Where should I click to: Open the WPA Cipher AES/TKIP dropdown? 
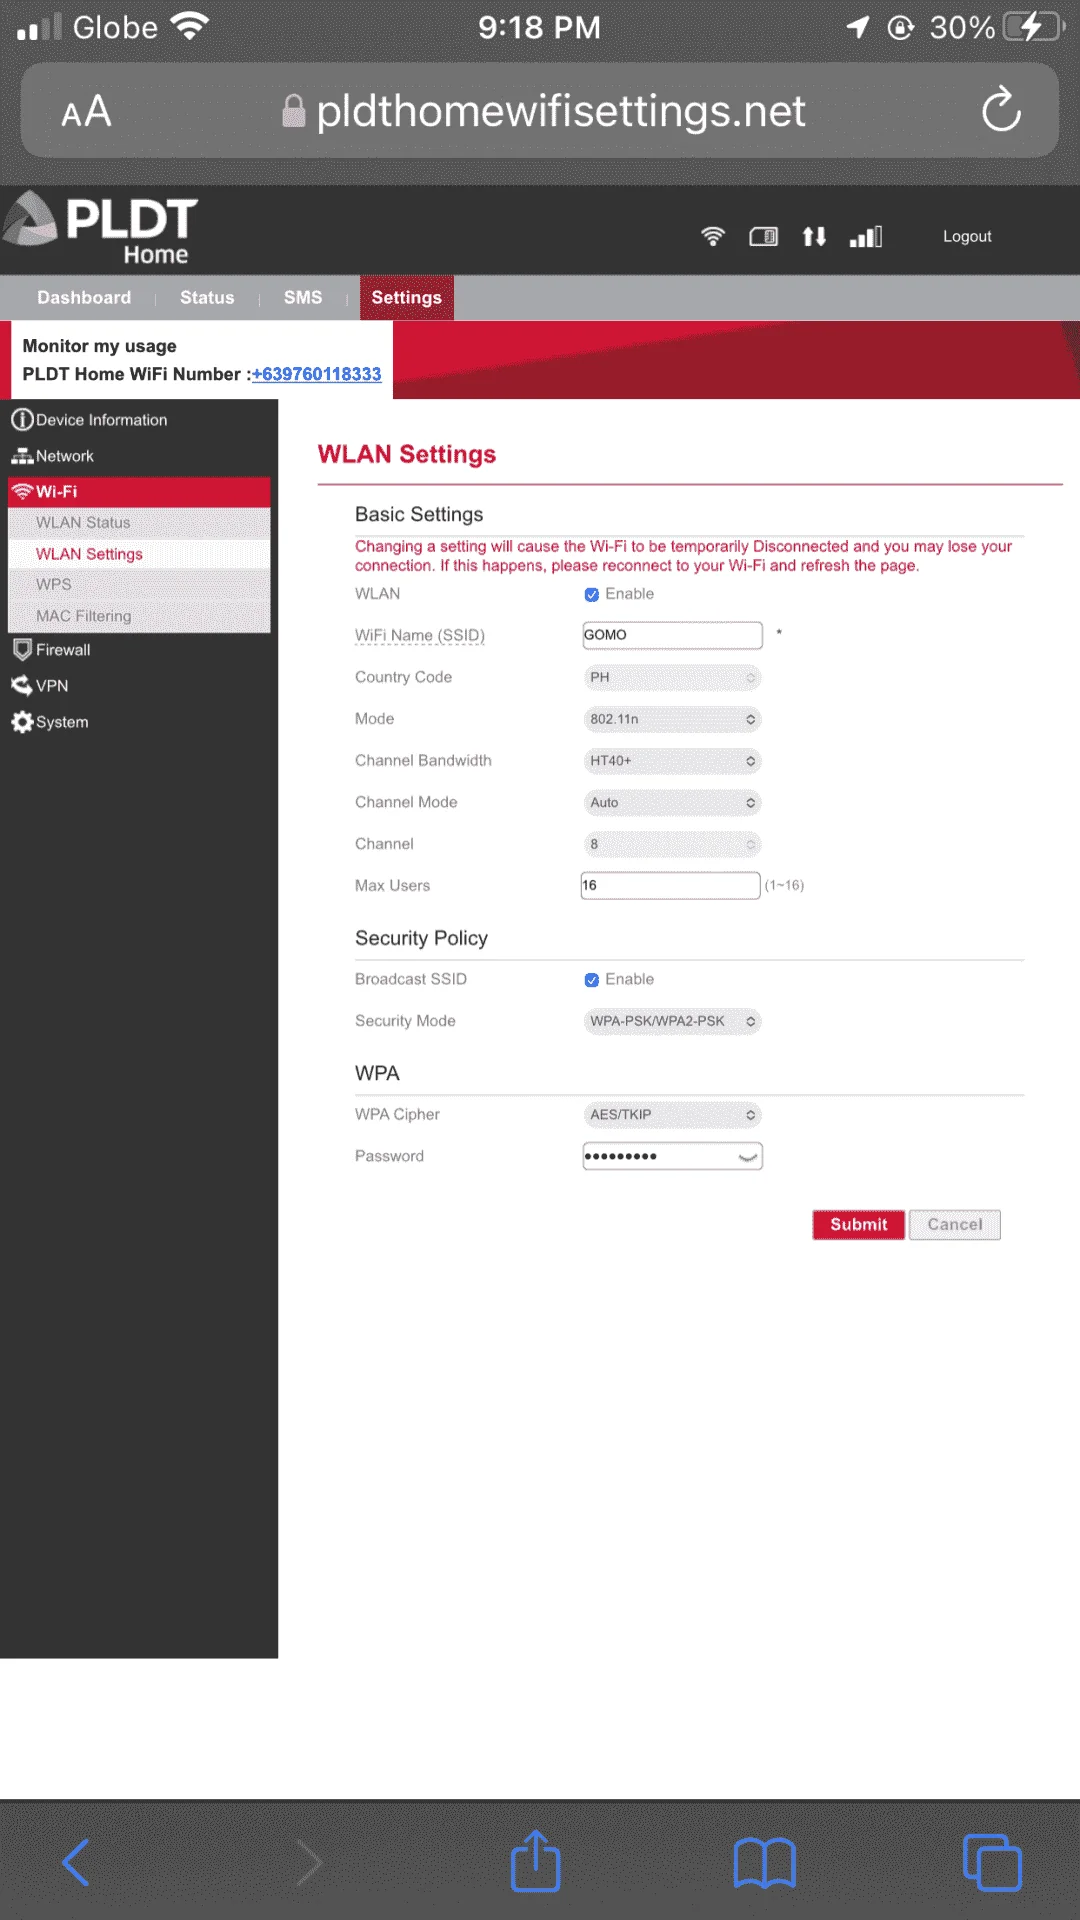[672, 1115]
